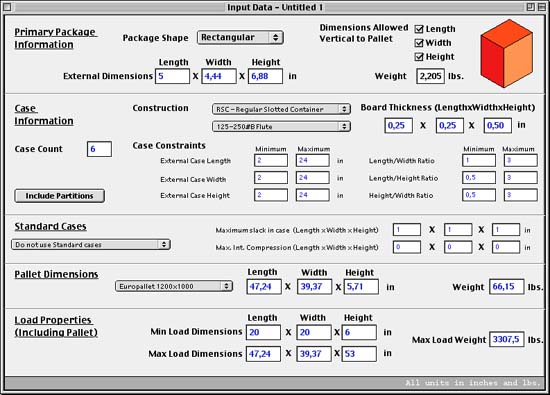Open the RSC Regular Slotted Container dropdown
Screen dimensions: 550x395
281,109
